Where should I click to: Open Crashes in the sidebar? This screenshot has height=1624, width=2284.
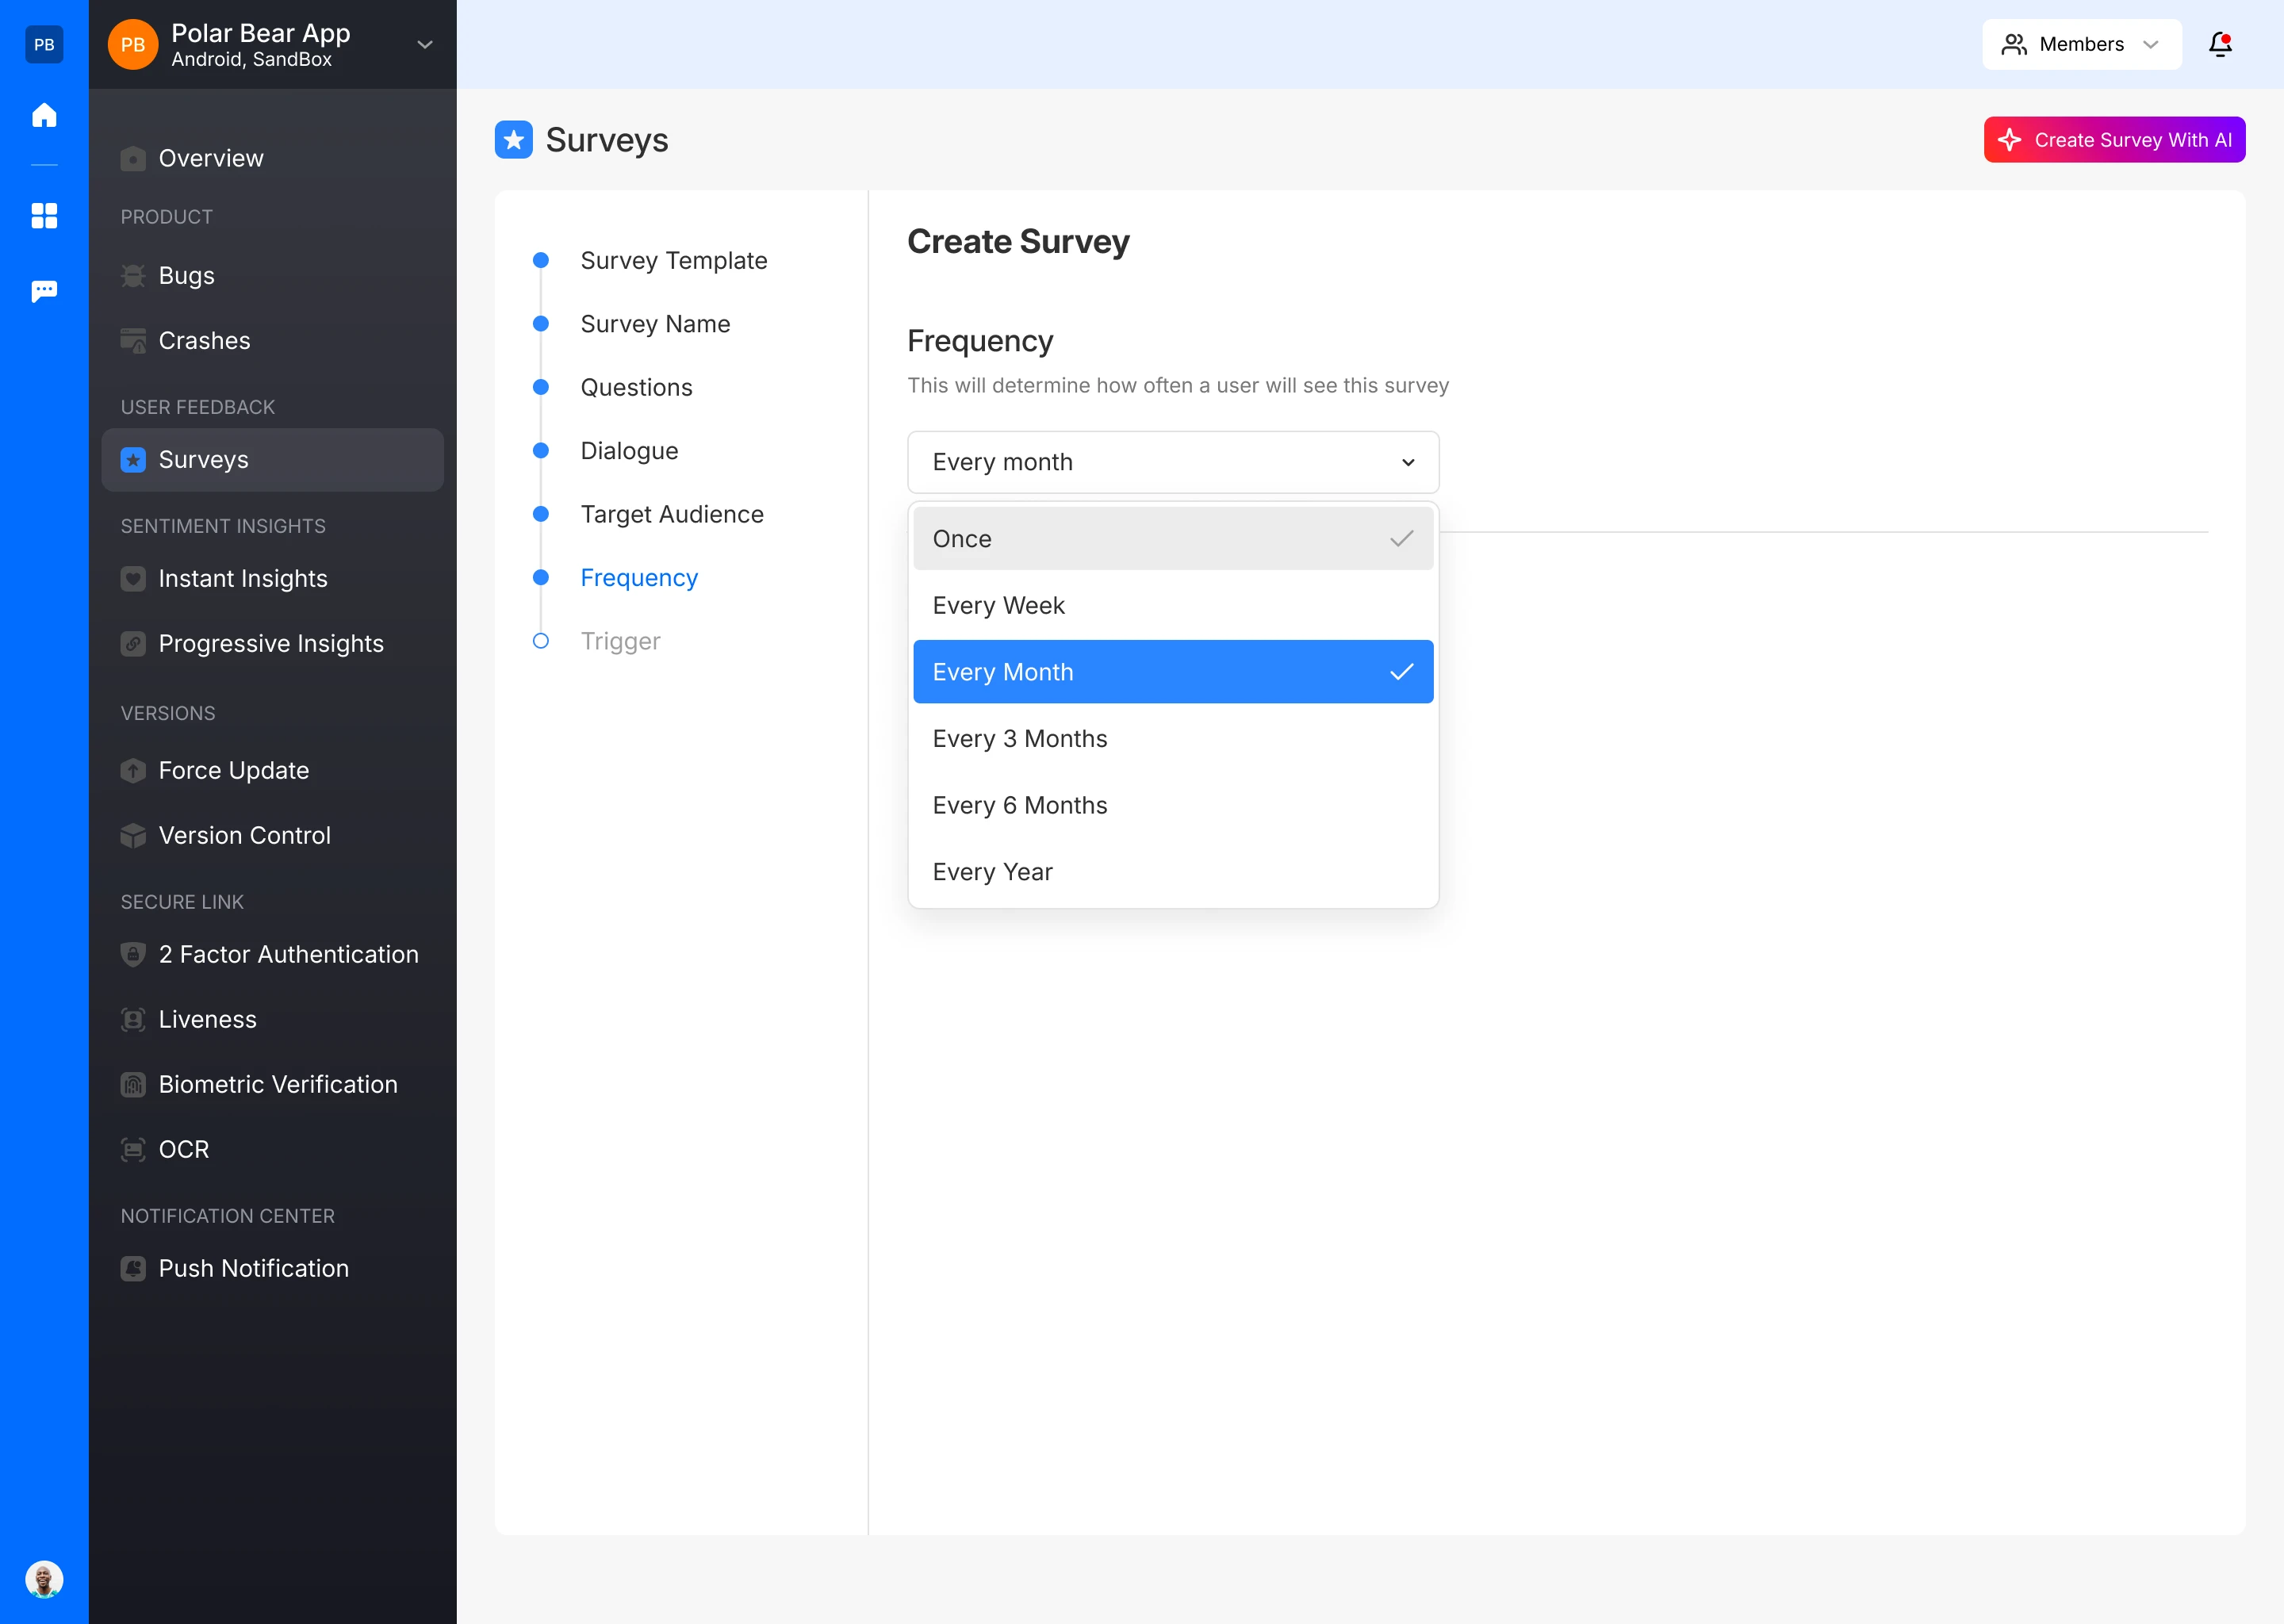coord(204,340)
